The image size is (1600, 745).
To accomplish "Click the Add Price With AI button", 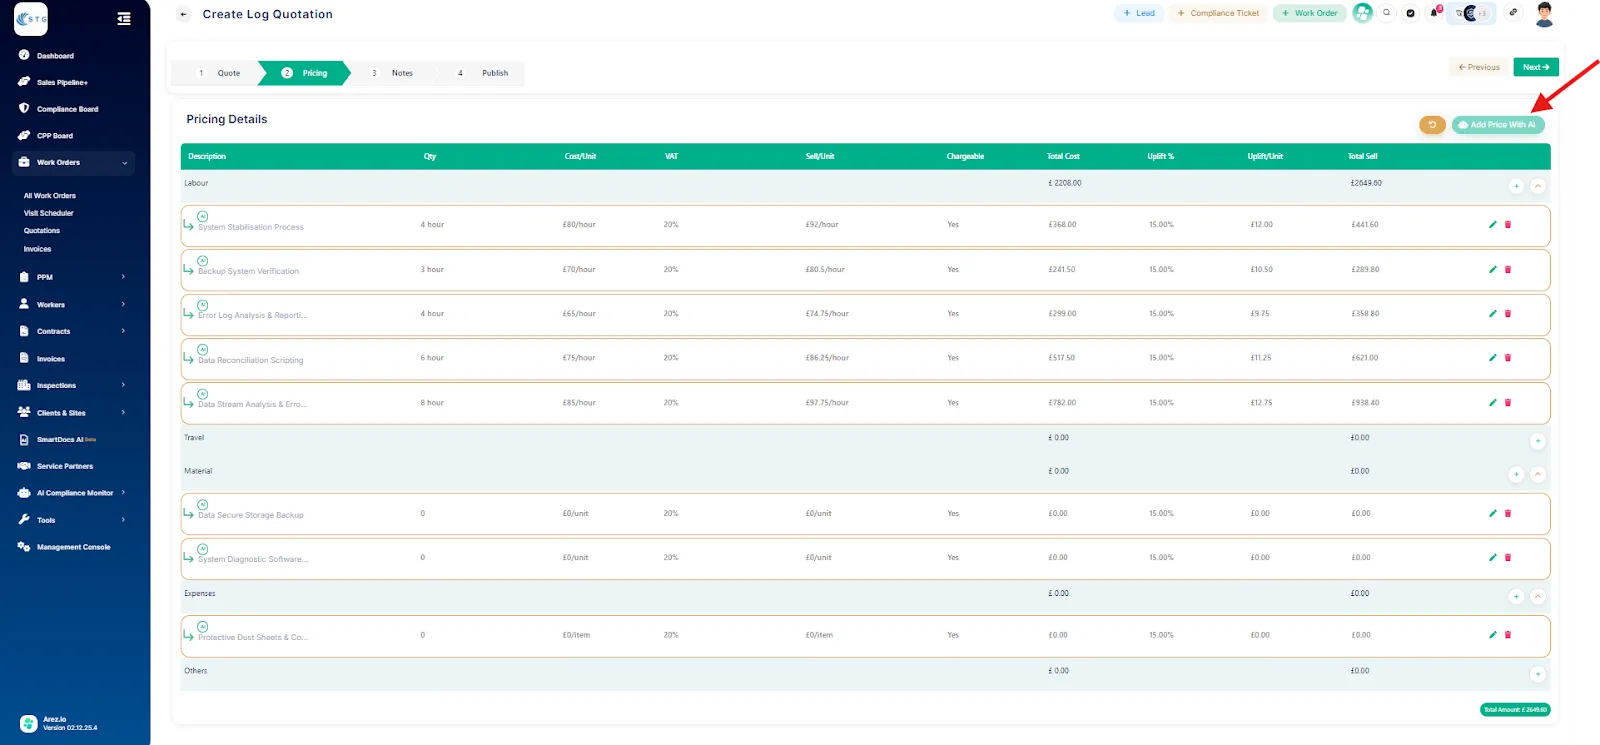I will (1497, 125).
